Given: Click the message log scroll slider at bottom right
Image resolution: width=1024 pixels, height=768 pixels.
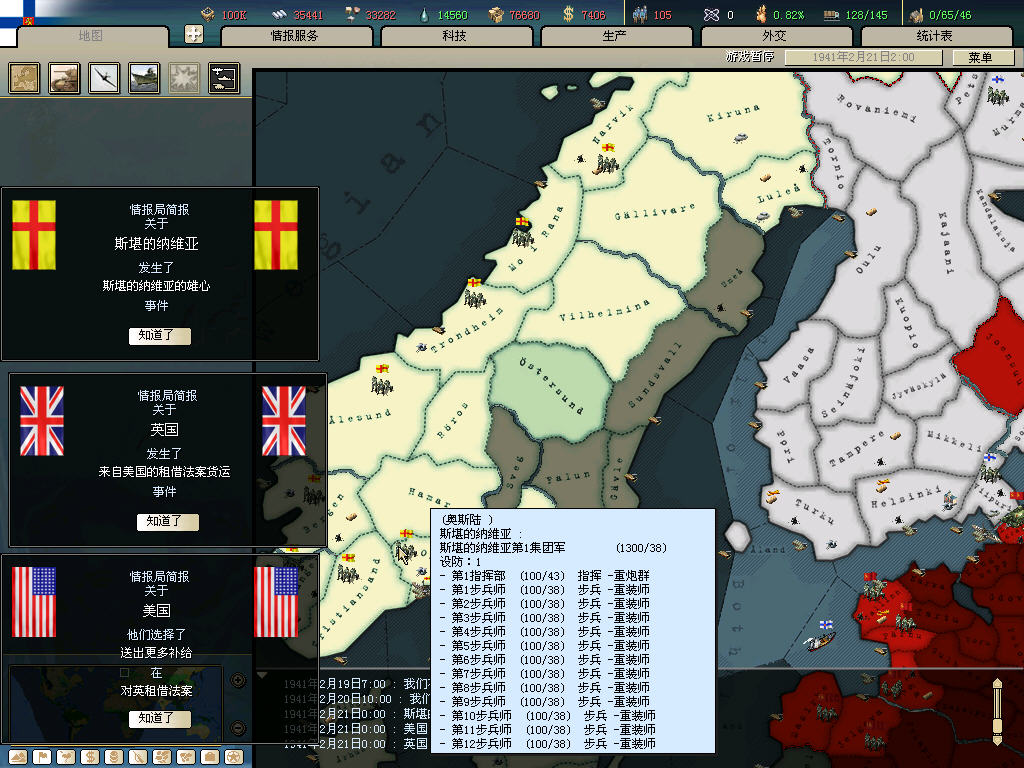Looking at the screenshot, I should click(x=996, y=710).
